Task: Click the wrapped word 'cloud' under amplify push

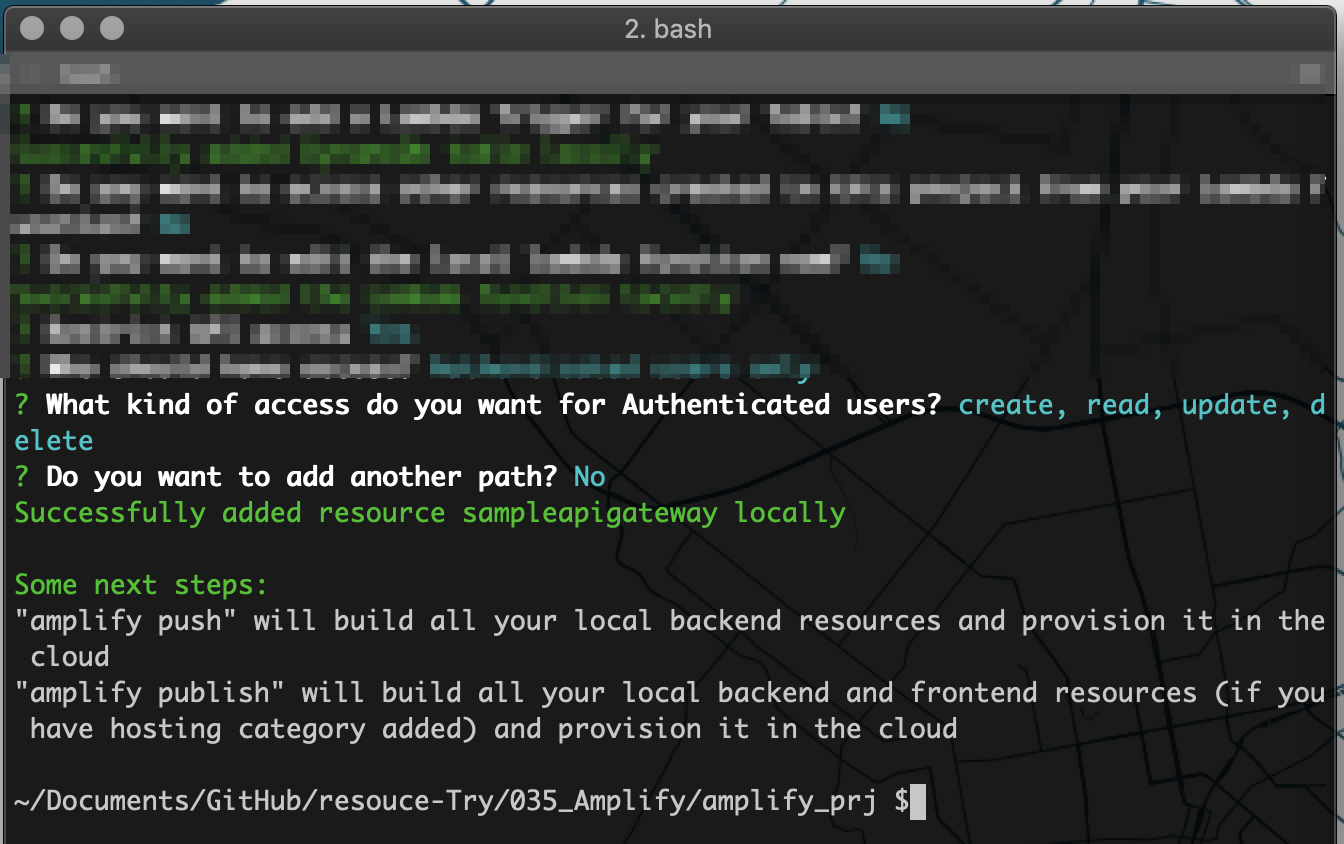Action: 70,657
